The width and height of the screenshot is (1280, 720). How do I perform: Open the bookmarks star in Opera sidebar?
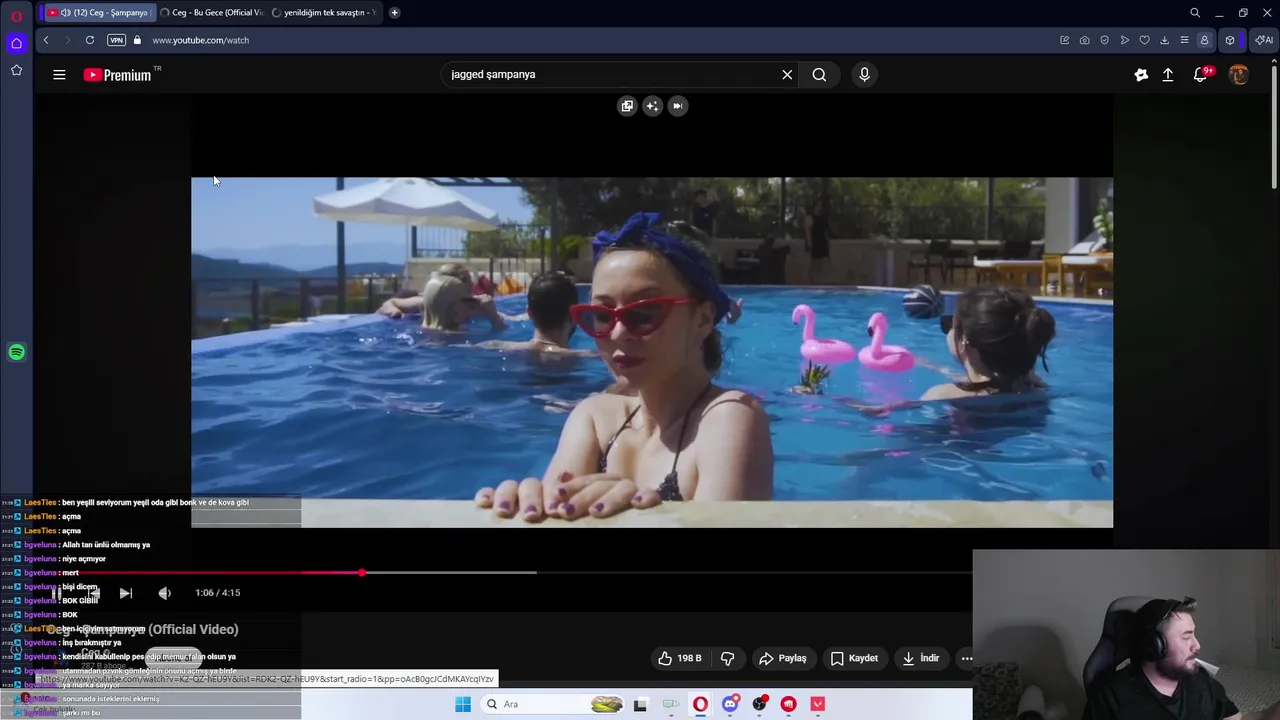(x=16, y=70)
